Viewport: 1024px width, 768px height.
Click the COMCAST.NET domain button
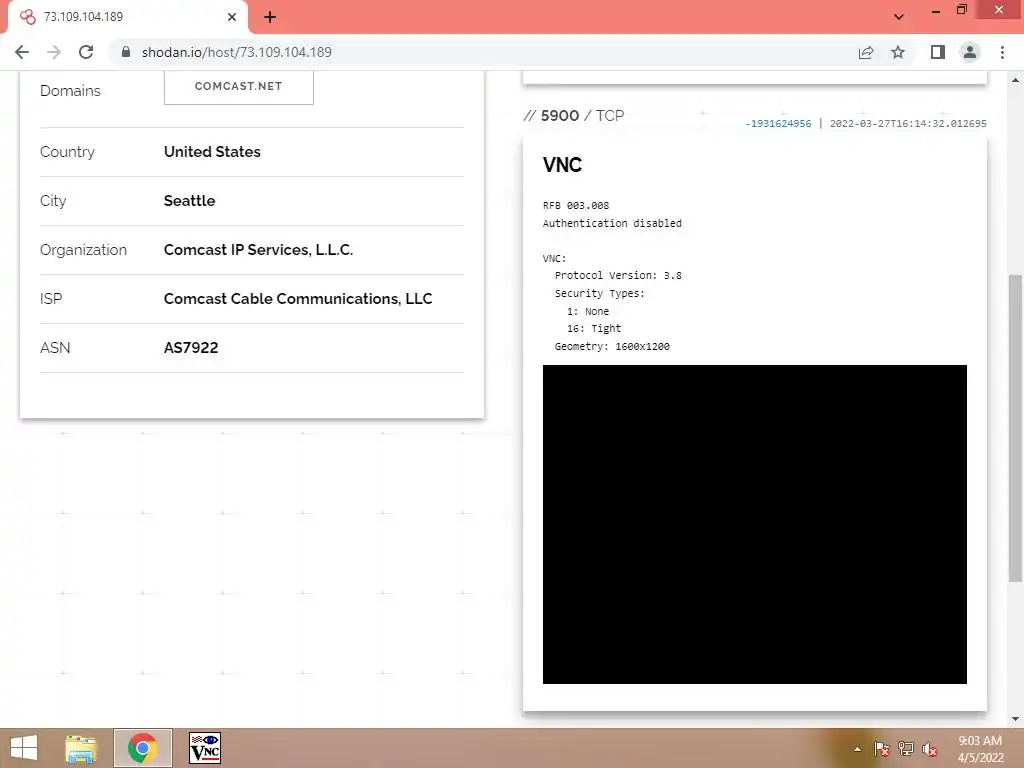click(238, 86)
